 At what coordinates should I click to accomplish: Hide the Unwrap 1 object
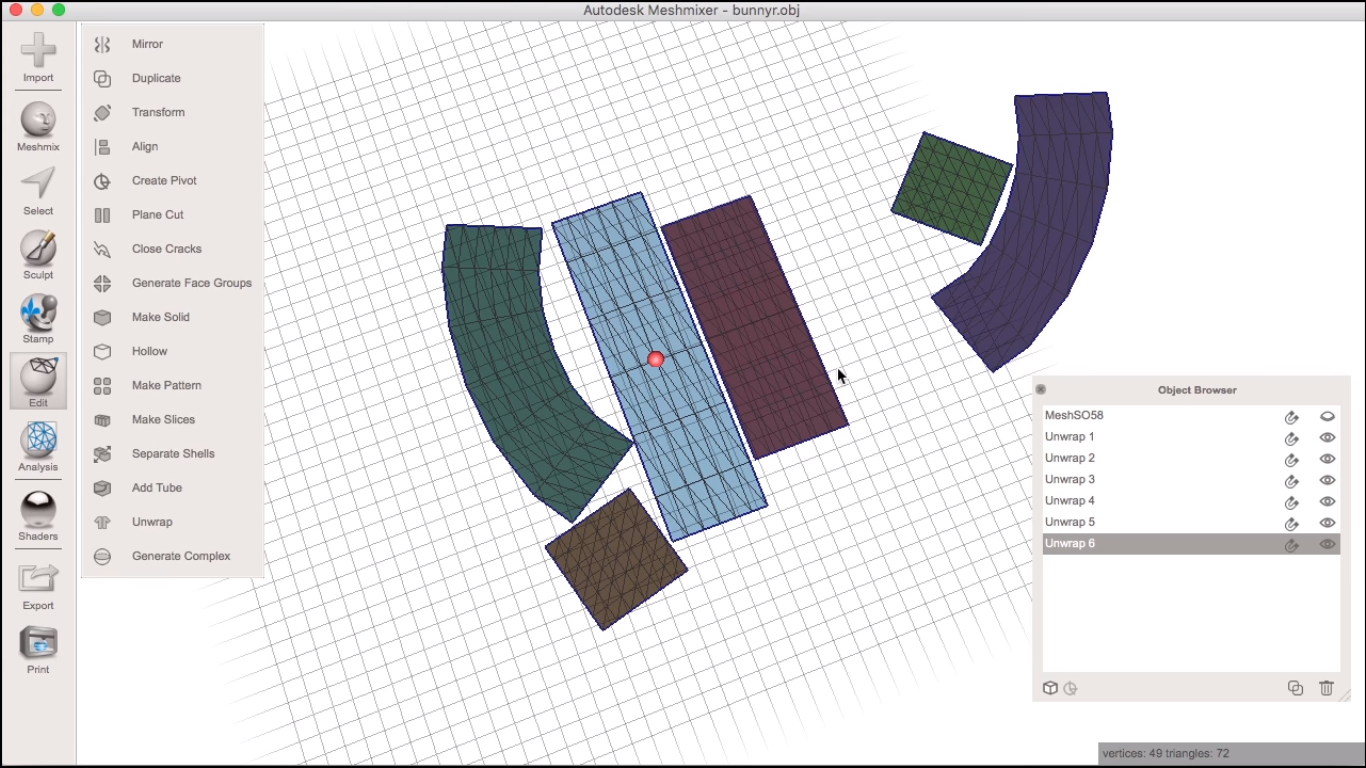[1327, 437]
